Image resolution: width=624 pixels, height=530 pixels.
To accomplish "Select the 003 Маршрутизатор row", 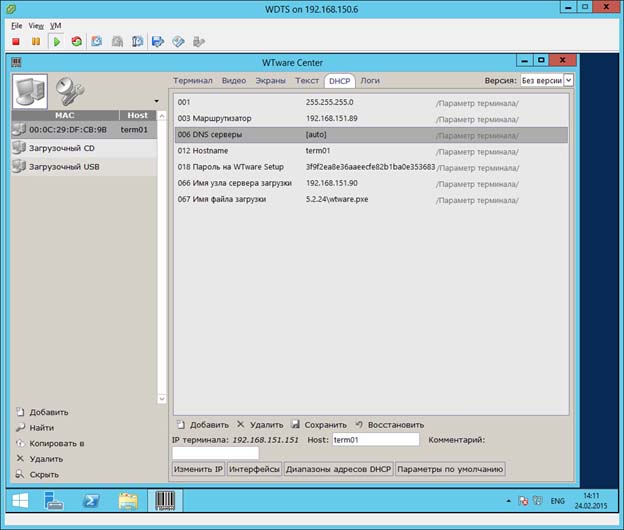I will pyautogui.click(x=370, y=118).
